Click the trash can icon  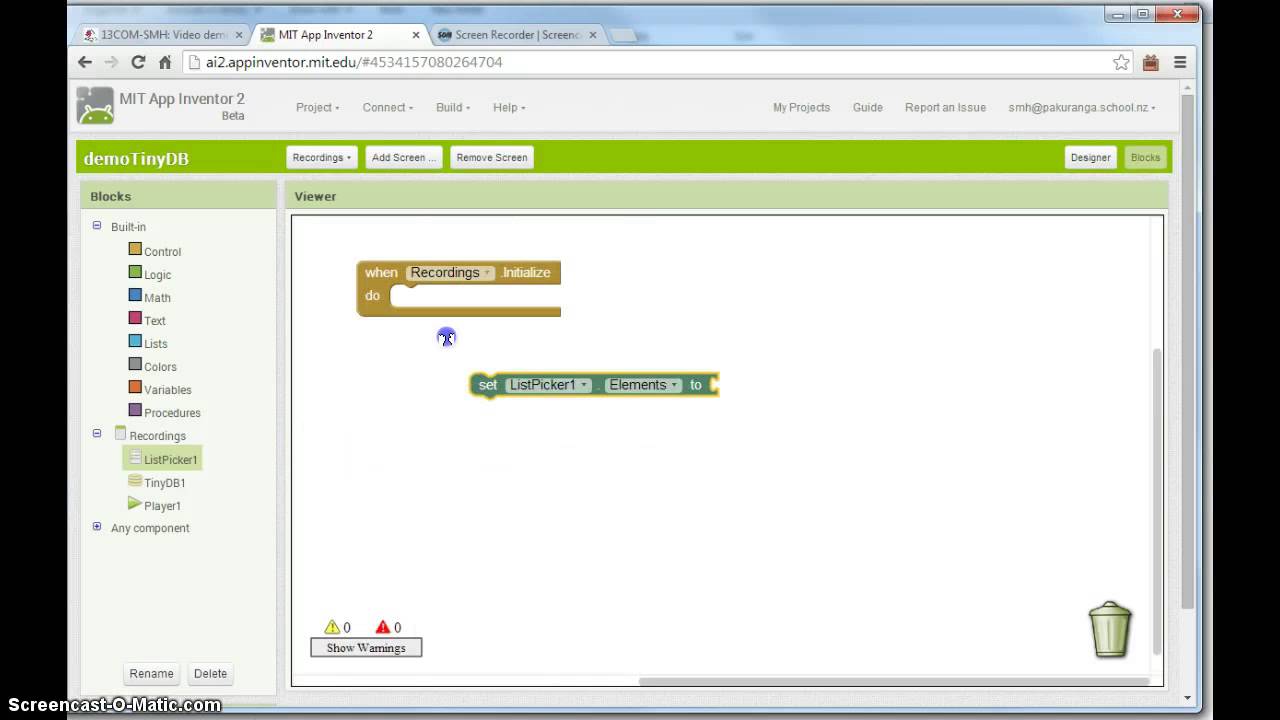coord(1110,630)
